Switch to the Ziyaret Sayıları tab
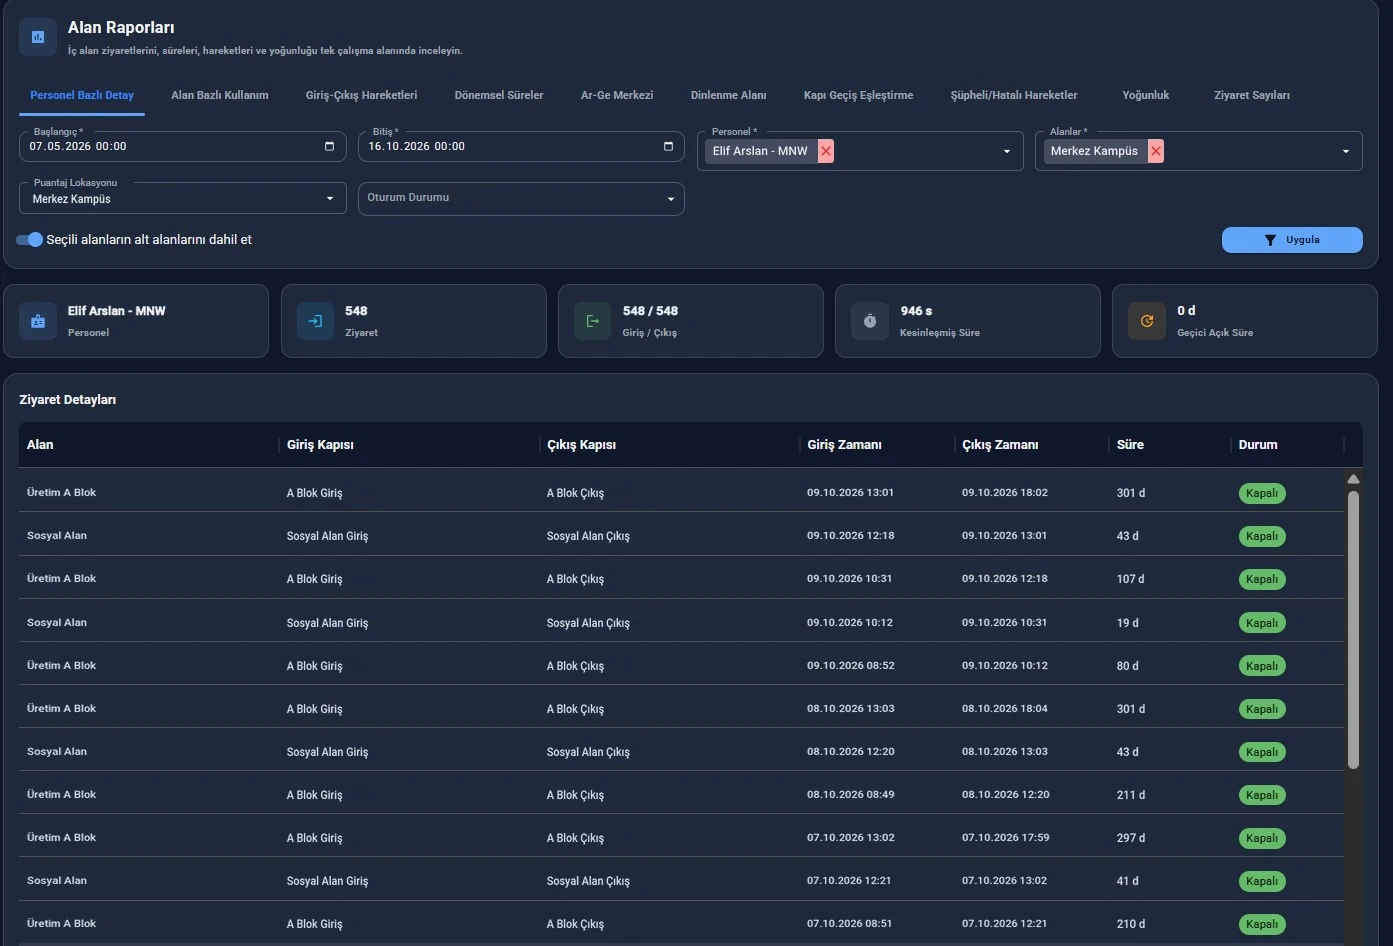Image resolution: width=1393 pixels, height=946 pixels. tap(1251, 96)
